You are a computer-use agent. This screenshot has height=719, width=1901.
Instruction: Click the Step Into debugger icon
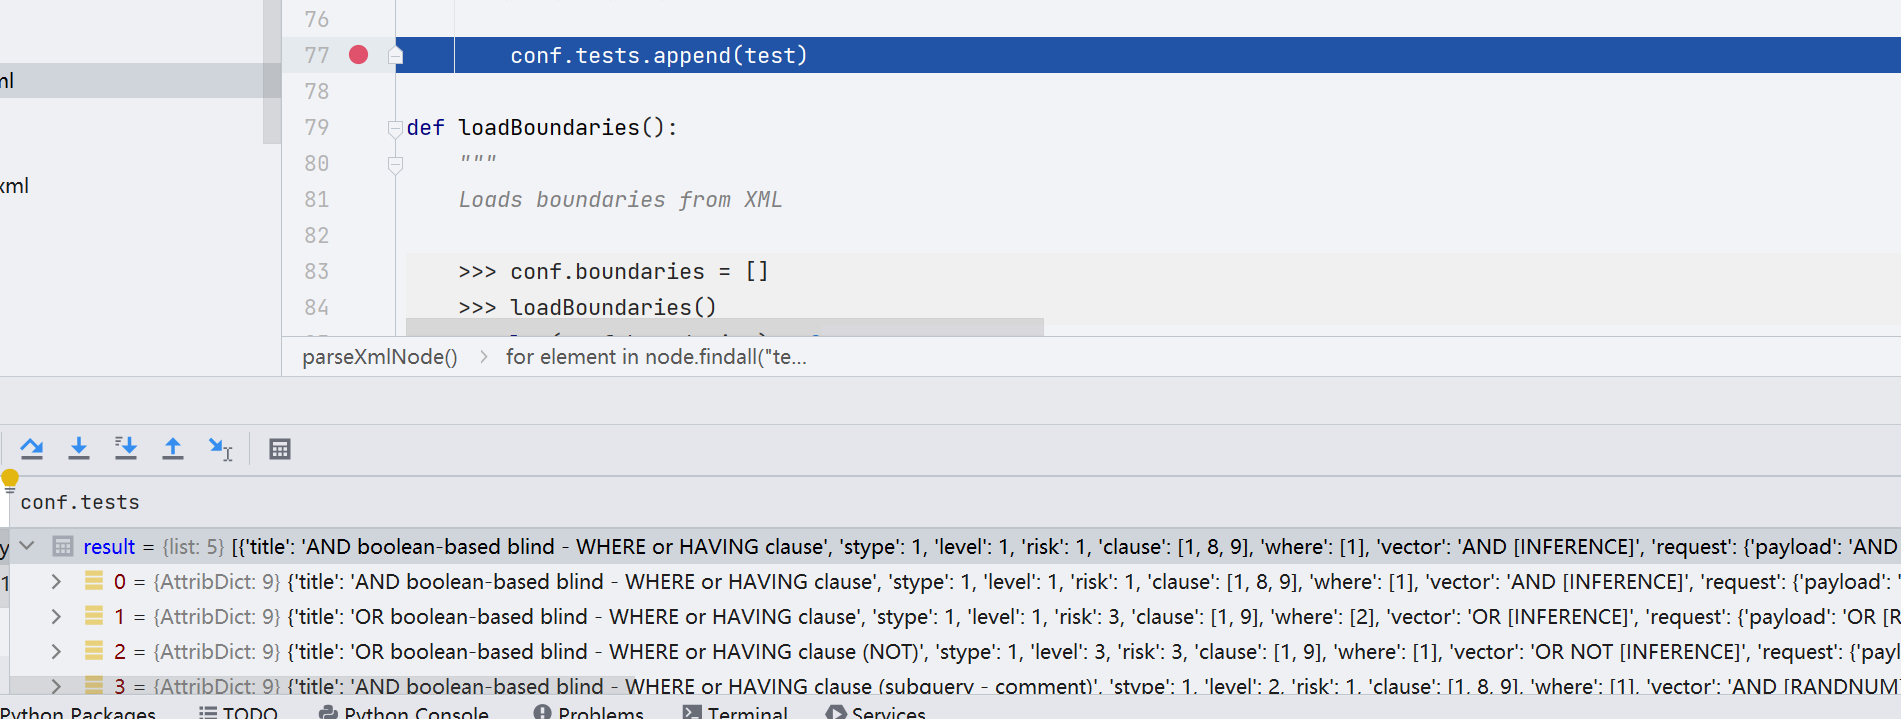79,449
